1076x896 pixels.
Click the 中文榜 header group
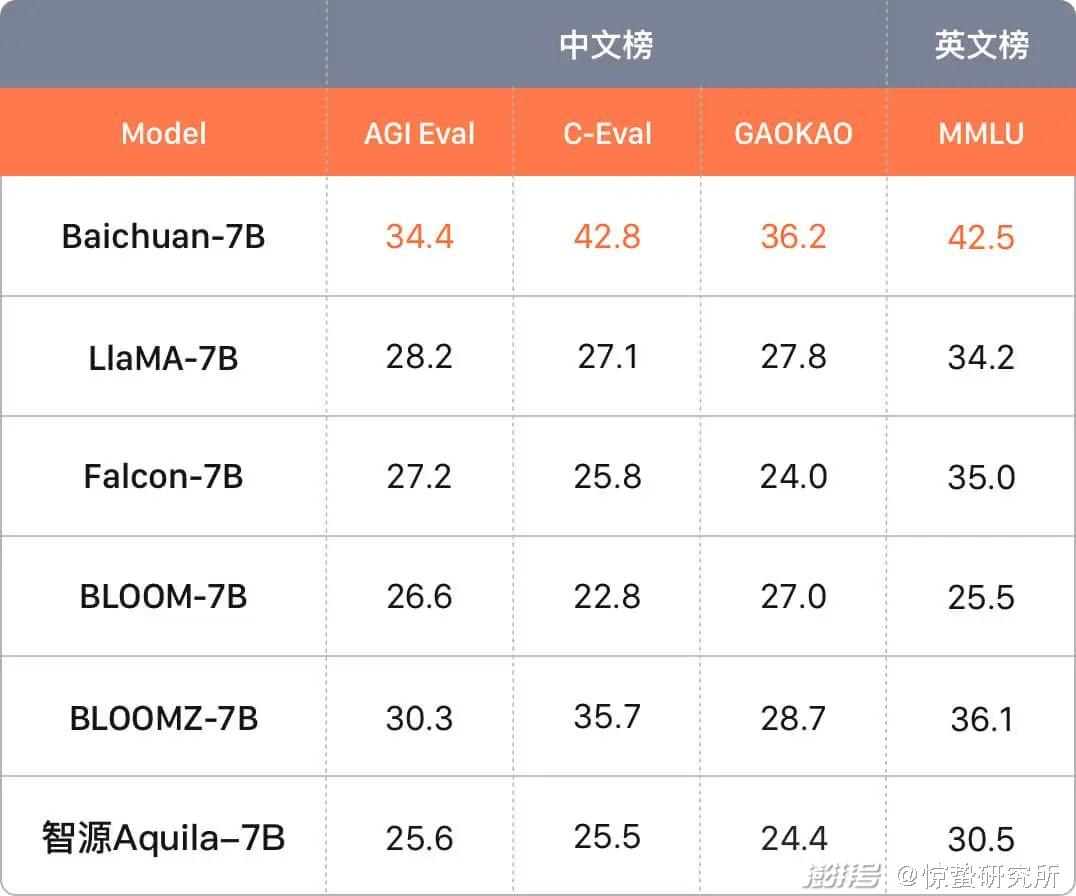click(x=606, y=45)
